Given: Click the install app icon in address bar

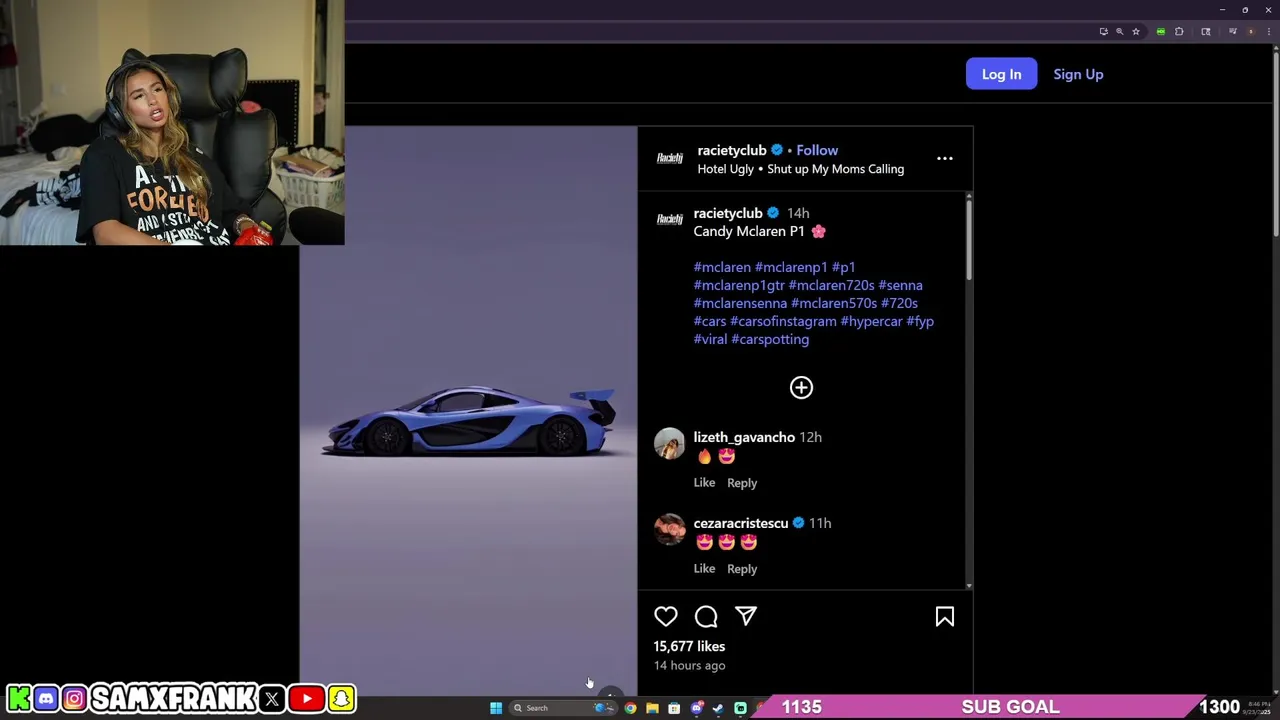Looking at the screenshot, I should tap(1103, 32).
